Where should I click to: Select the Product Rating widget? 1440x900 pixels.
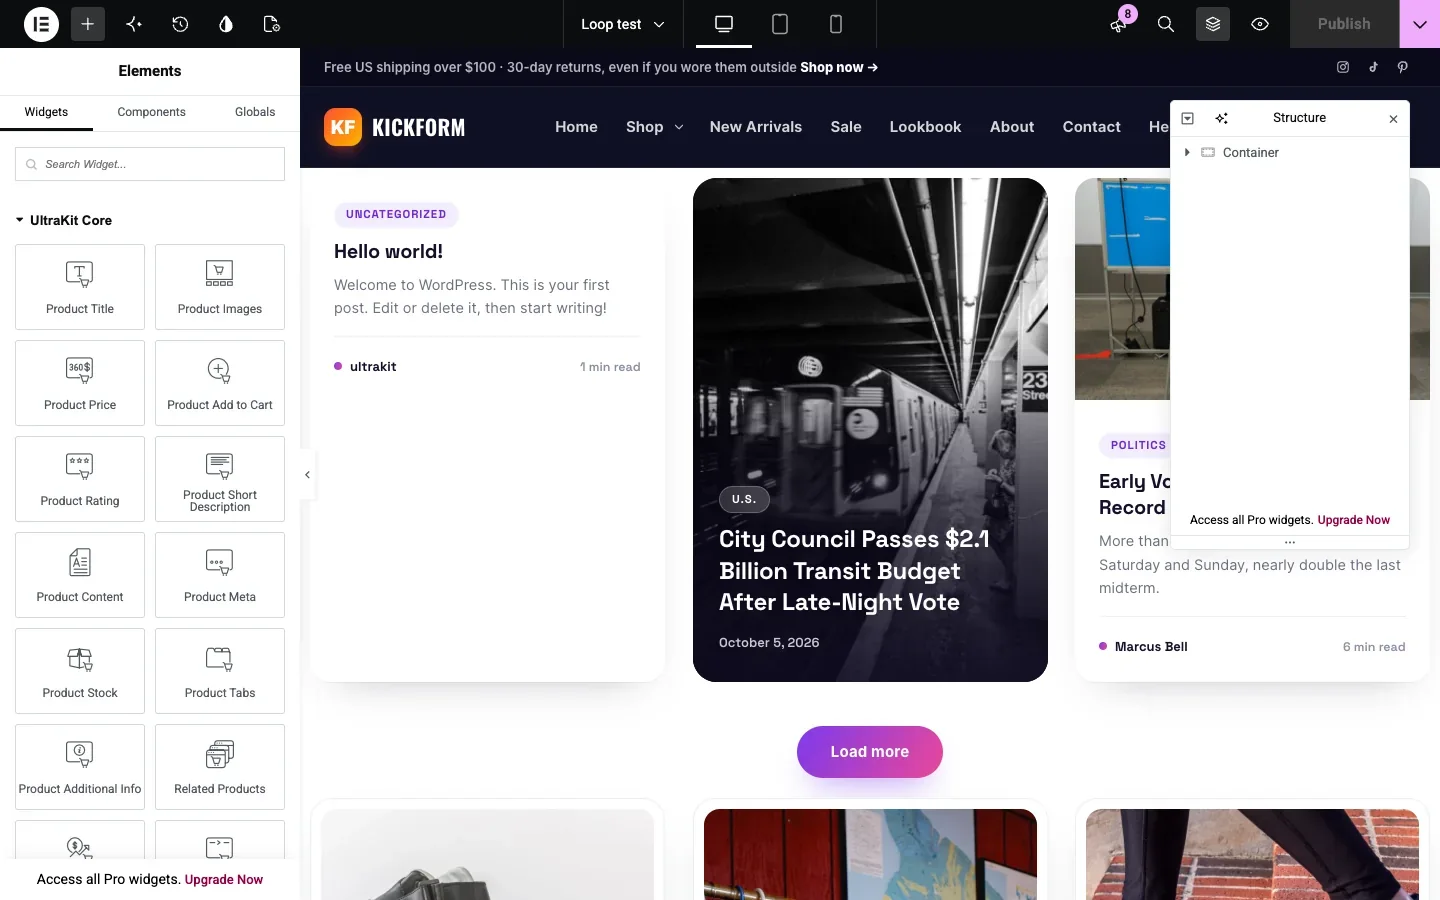point(80,479)
